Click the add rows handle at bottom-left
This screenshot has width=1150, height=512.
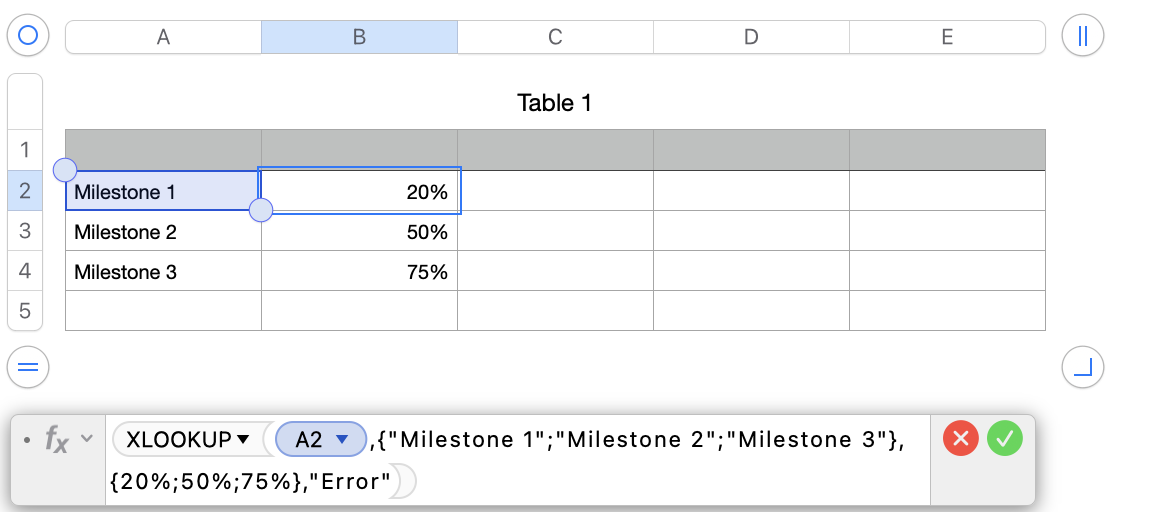pyautogui.click(x=28, y=368)
